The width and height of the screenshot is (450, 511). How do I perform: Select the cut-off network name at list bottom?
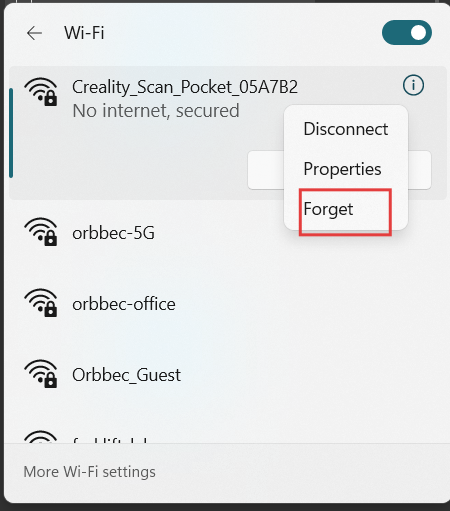coord(110,440)
